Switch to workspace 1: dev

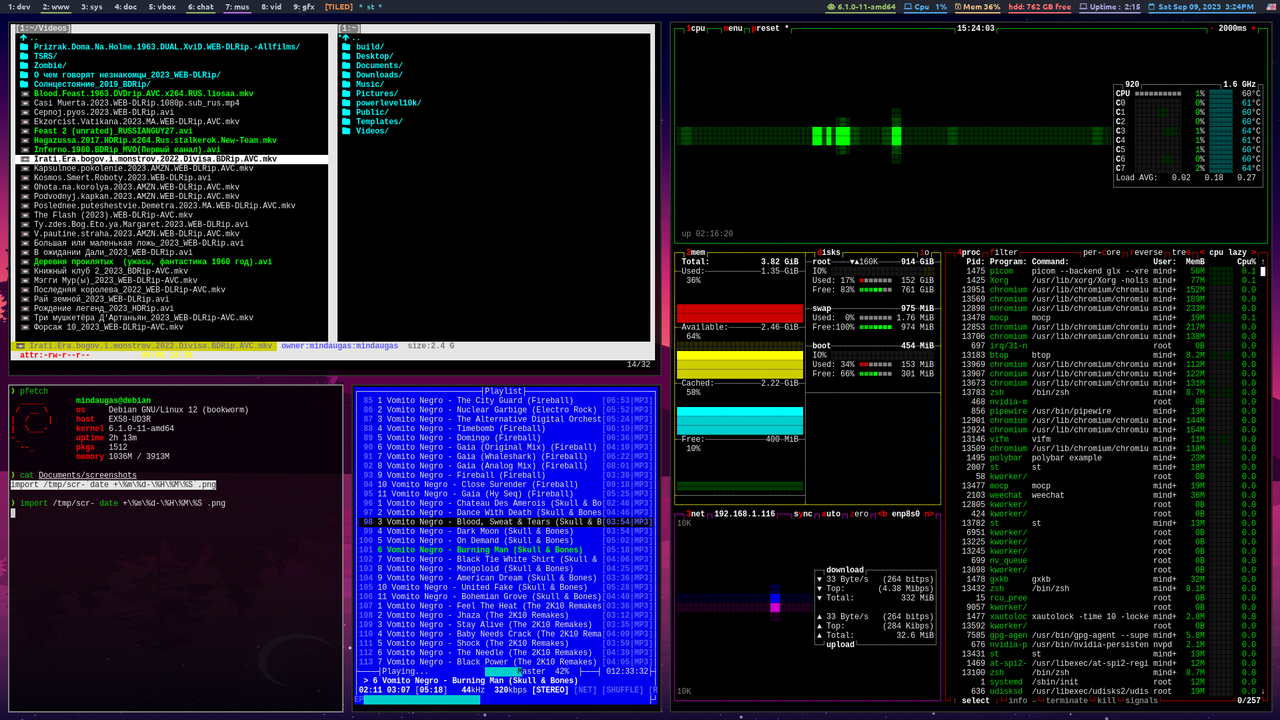coord(17,6)
